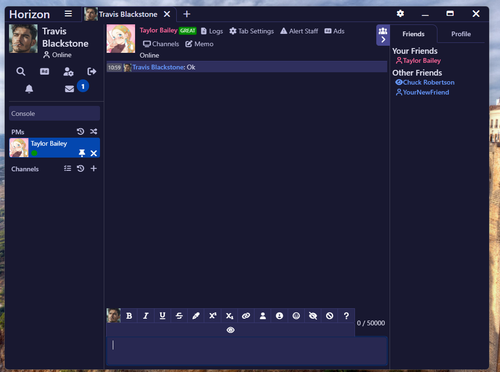The height and width of the screenshot is (372, 500).
Task: Select the Travis Blackstone character tab
Action: pyautogui.click(x=128, y=14)
